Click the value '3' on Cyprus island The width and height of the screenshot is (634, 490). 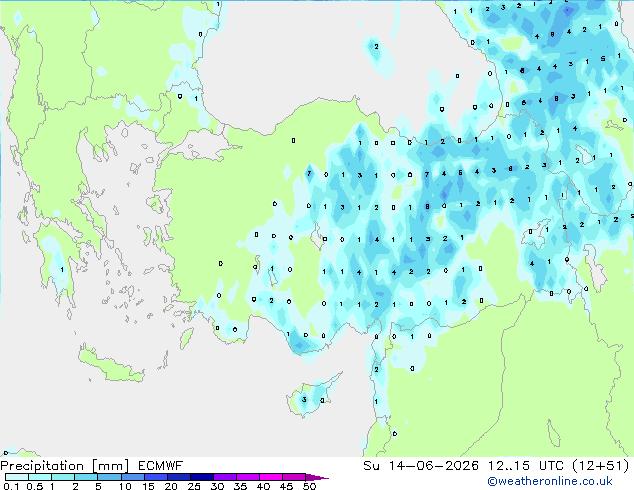coord(304,400)
